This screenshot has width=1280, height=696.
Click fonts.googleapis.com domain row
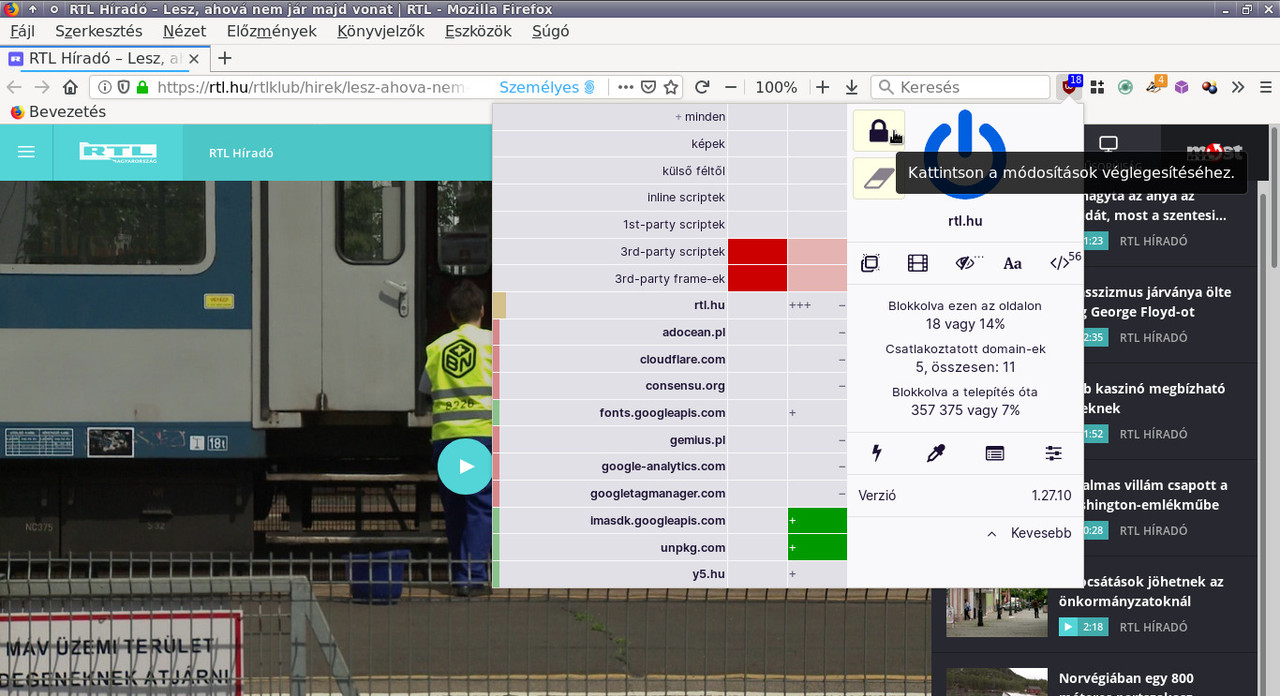pos(611,412)
